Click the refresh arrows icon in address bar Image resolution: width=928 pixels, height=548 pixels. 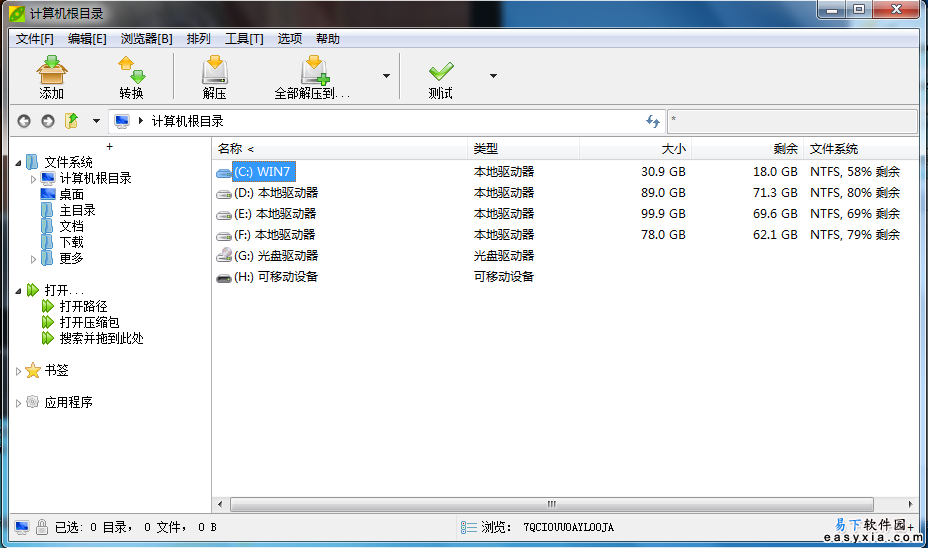point(653,121)
